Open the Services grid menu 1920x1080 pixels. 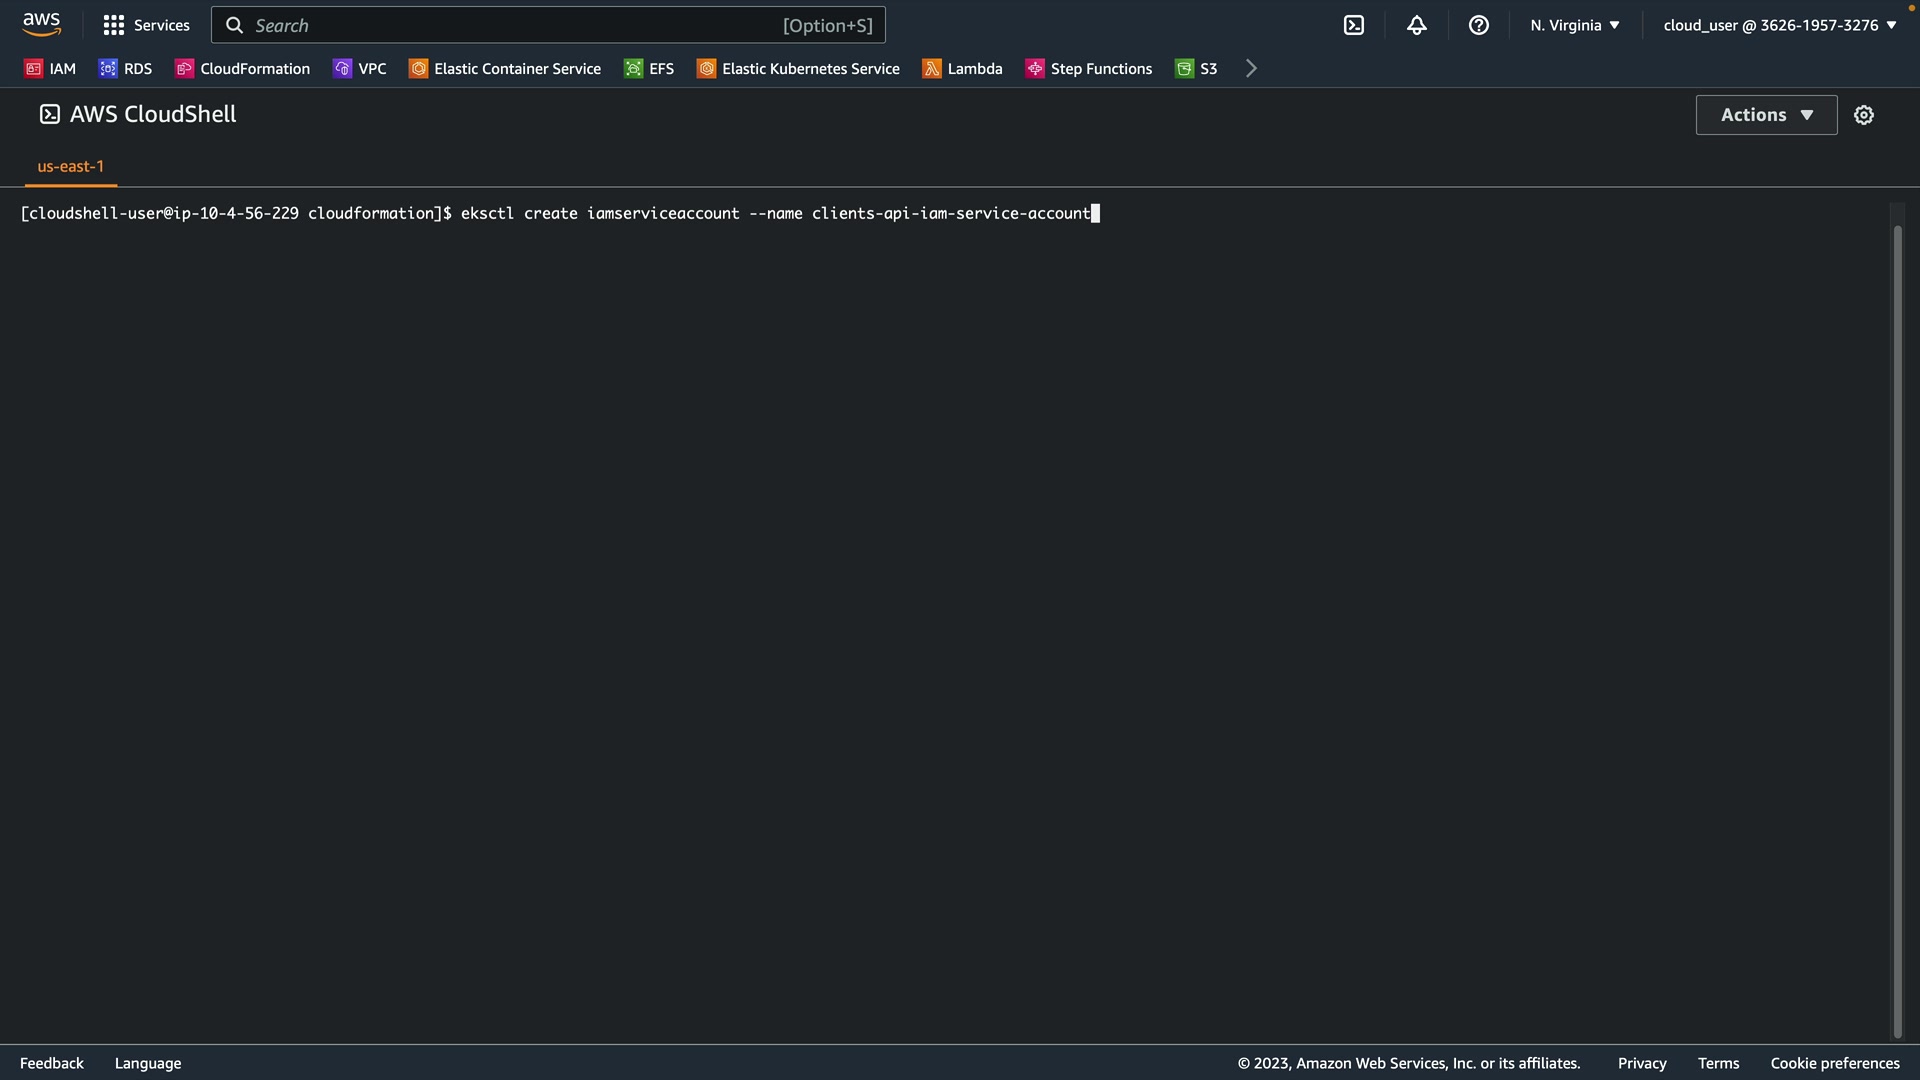click(146, 25)
